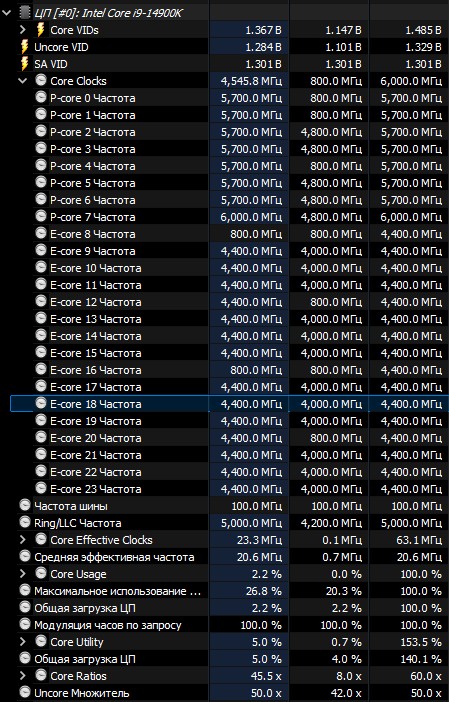Collapse the Core Clocks group
The image size is (449, 702).
[23, 81]
